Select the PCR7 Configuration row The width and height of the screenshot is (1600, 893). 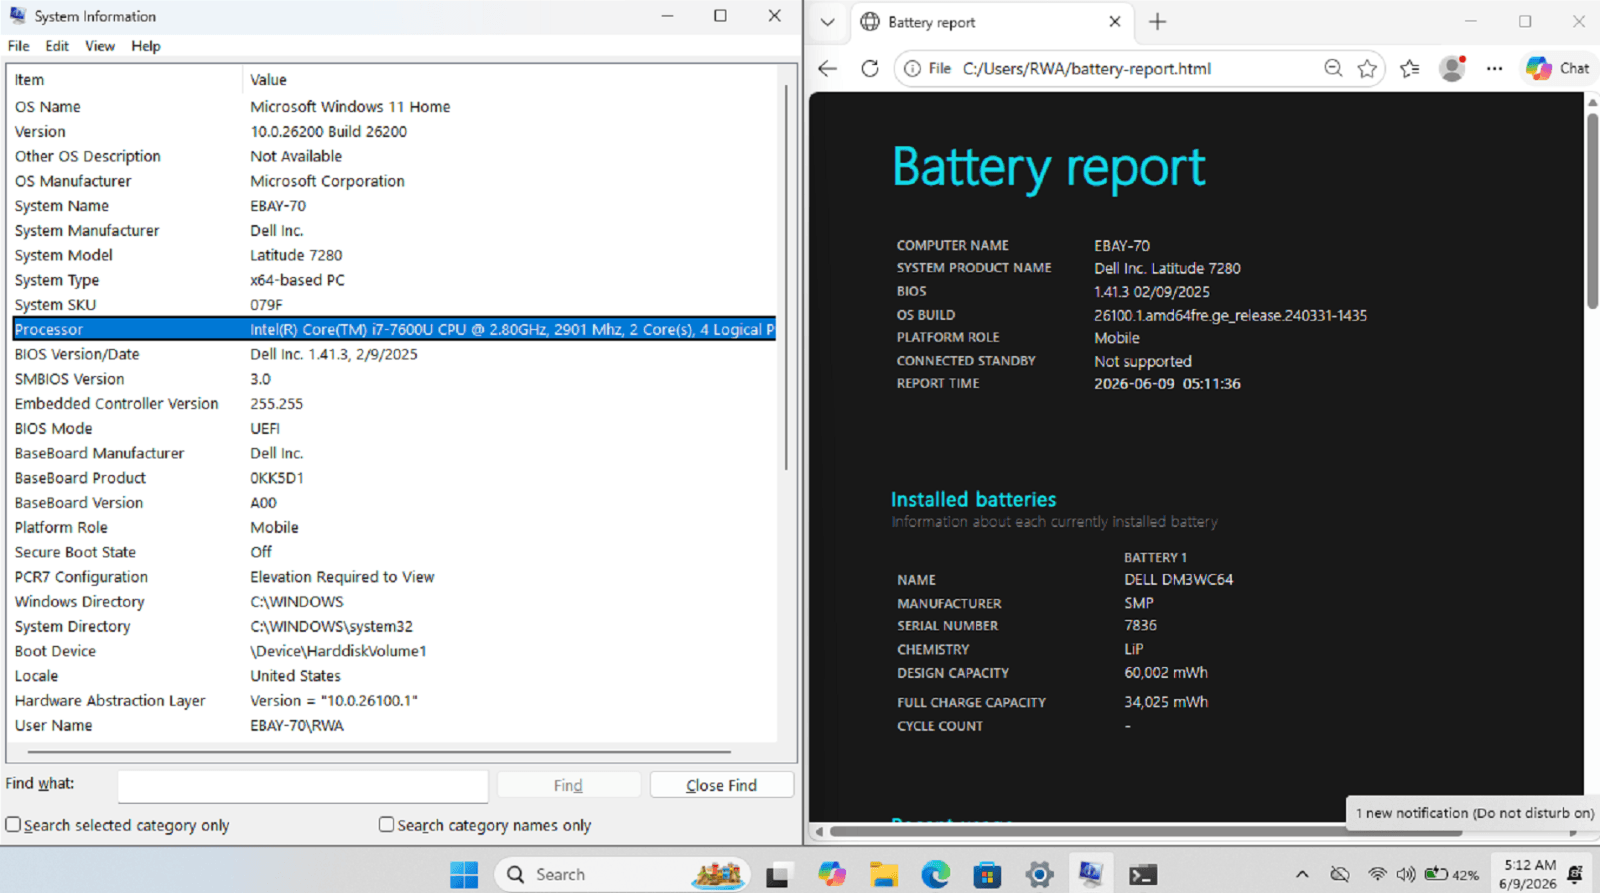[x=394, y=577]
